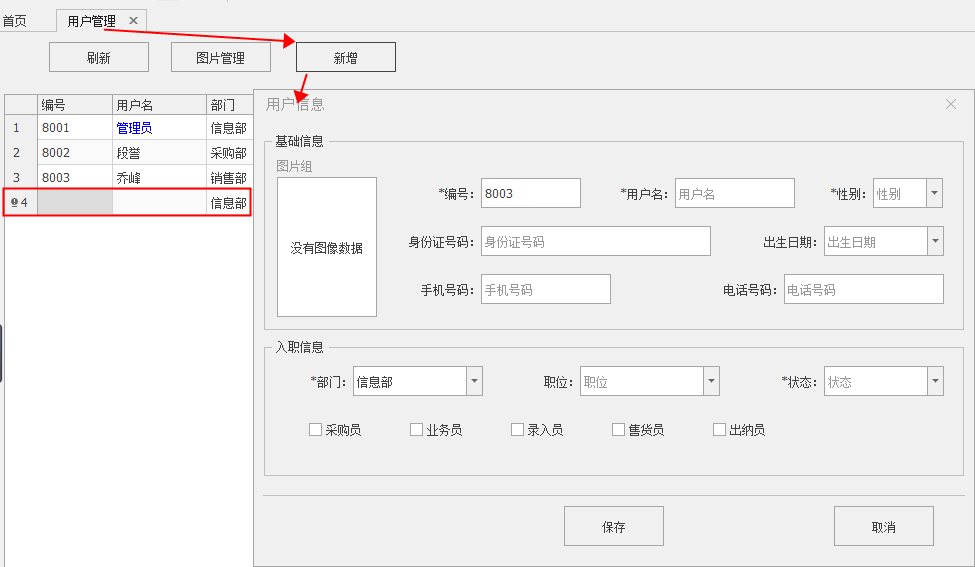975x567 pixels.
Task: Close the 用户管理 tab with its X icon
Action: tap(134, 21)
